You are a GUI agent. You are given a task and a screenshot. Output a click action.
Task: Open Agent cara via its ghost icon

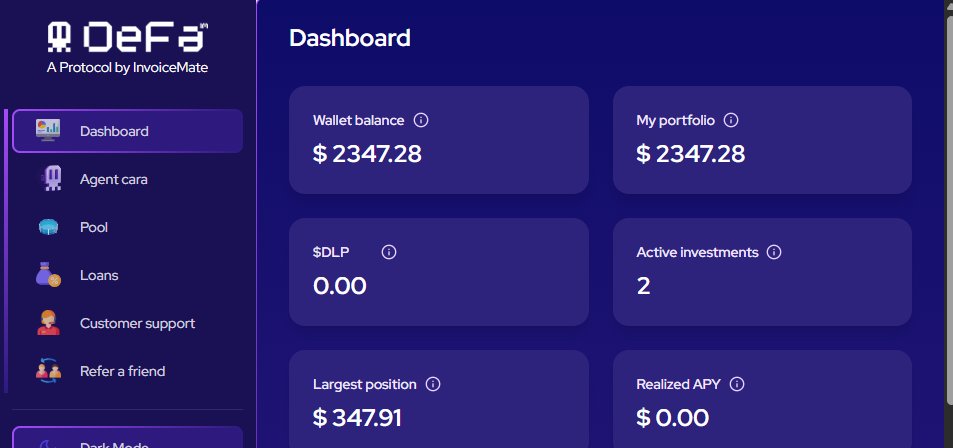tap(49, 179)
